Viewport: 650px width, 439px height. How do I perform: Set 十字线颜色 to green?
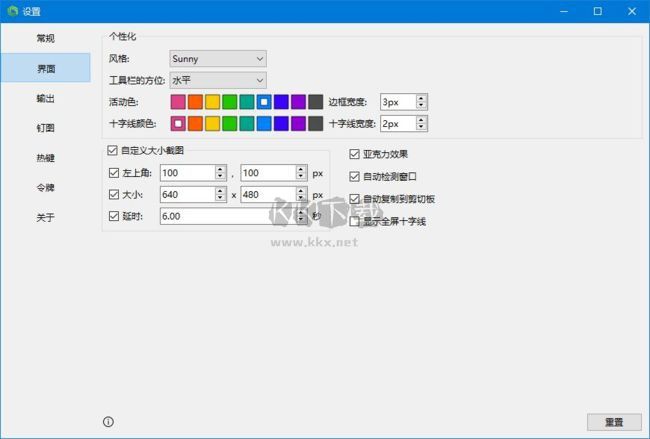point(230,124)
